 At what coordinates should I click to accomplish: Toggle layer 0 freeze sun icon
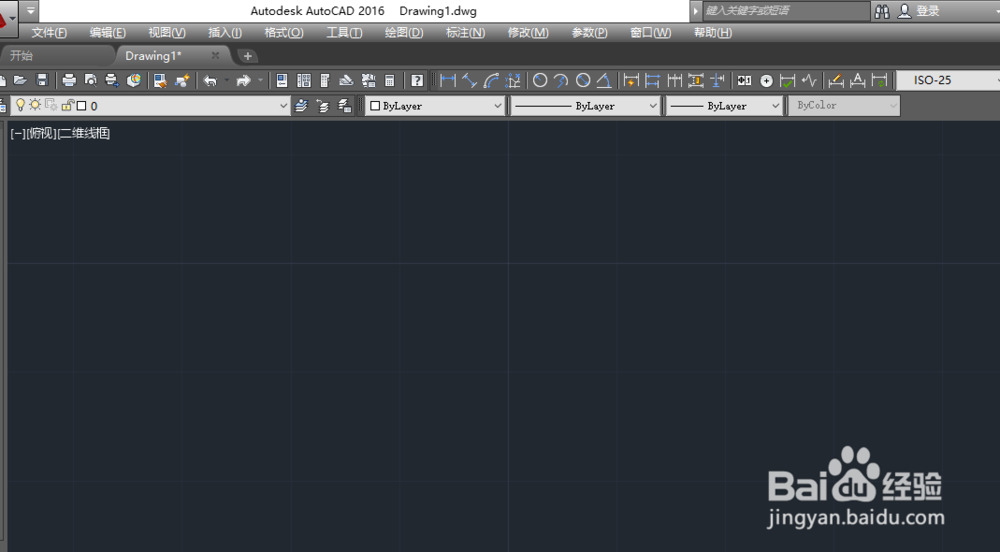pyautogui.click(x=35, y=105)
